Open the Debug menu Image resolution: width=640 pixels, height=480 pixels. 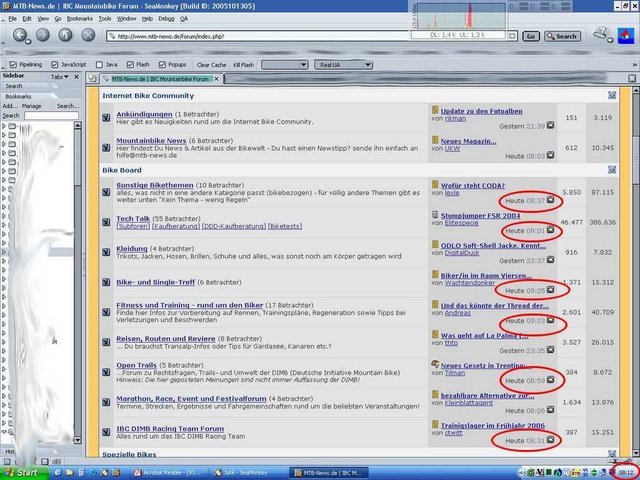pyautogui.click(x=166, y=19)
